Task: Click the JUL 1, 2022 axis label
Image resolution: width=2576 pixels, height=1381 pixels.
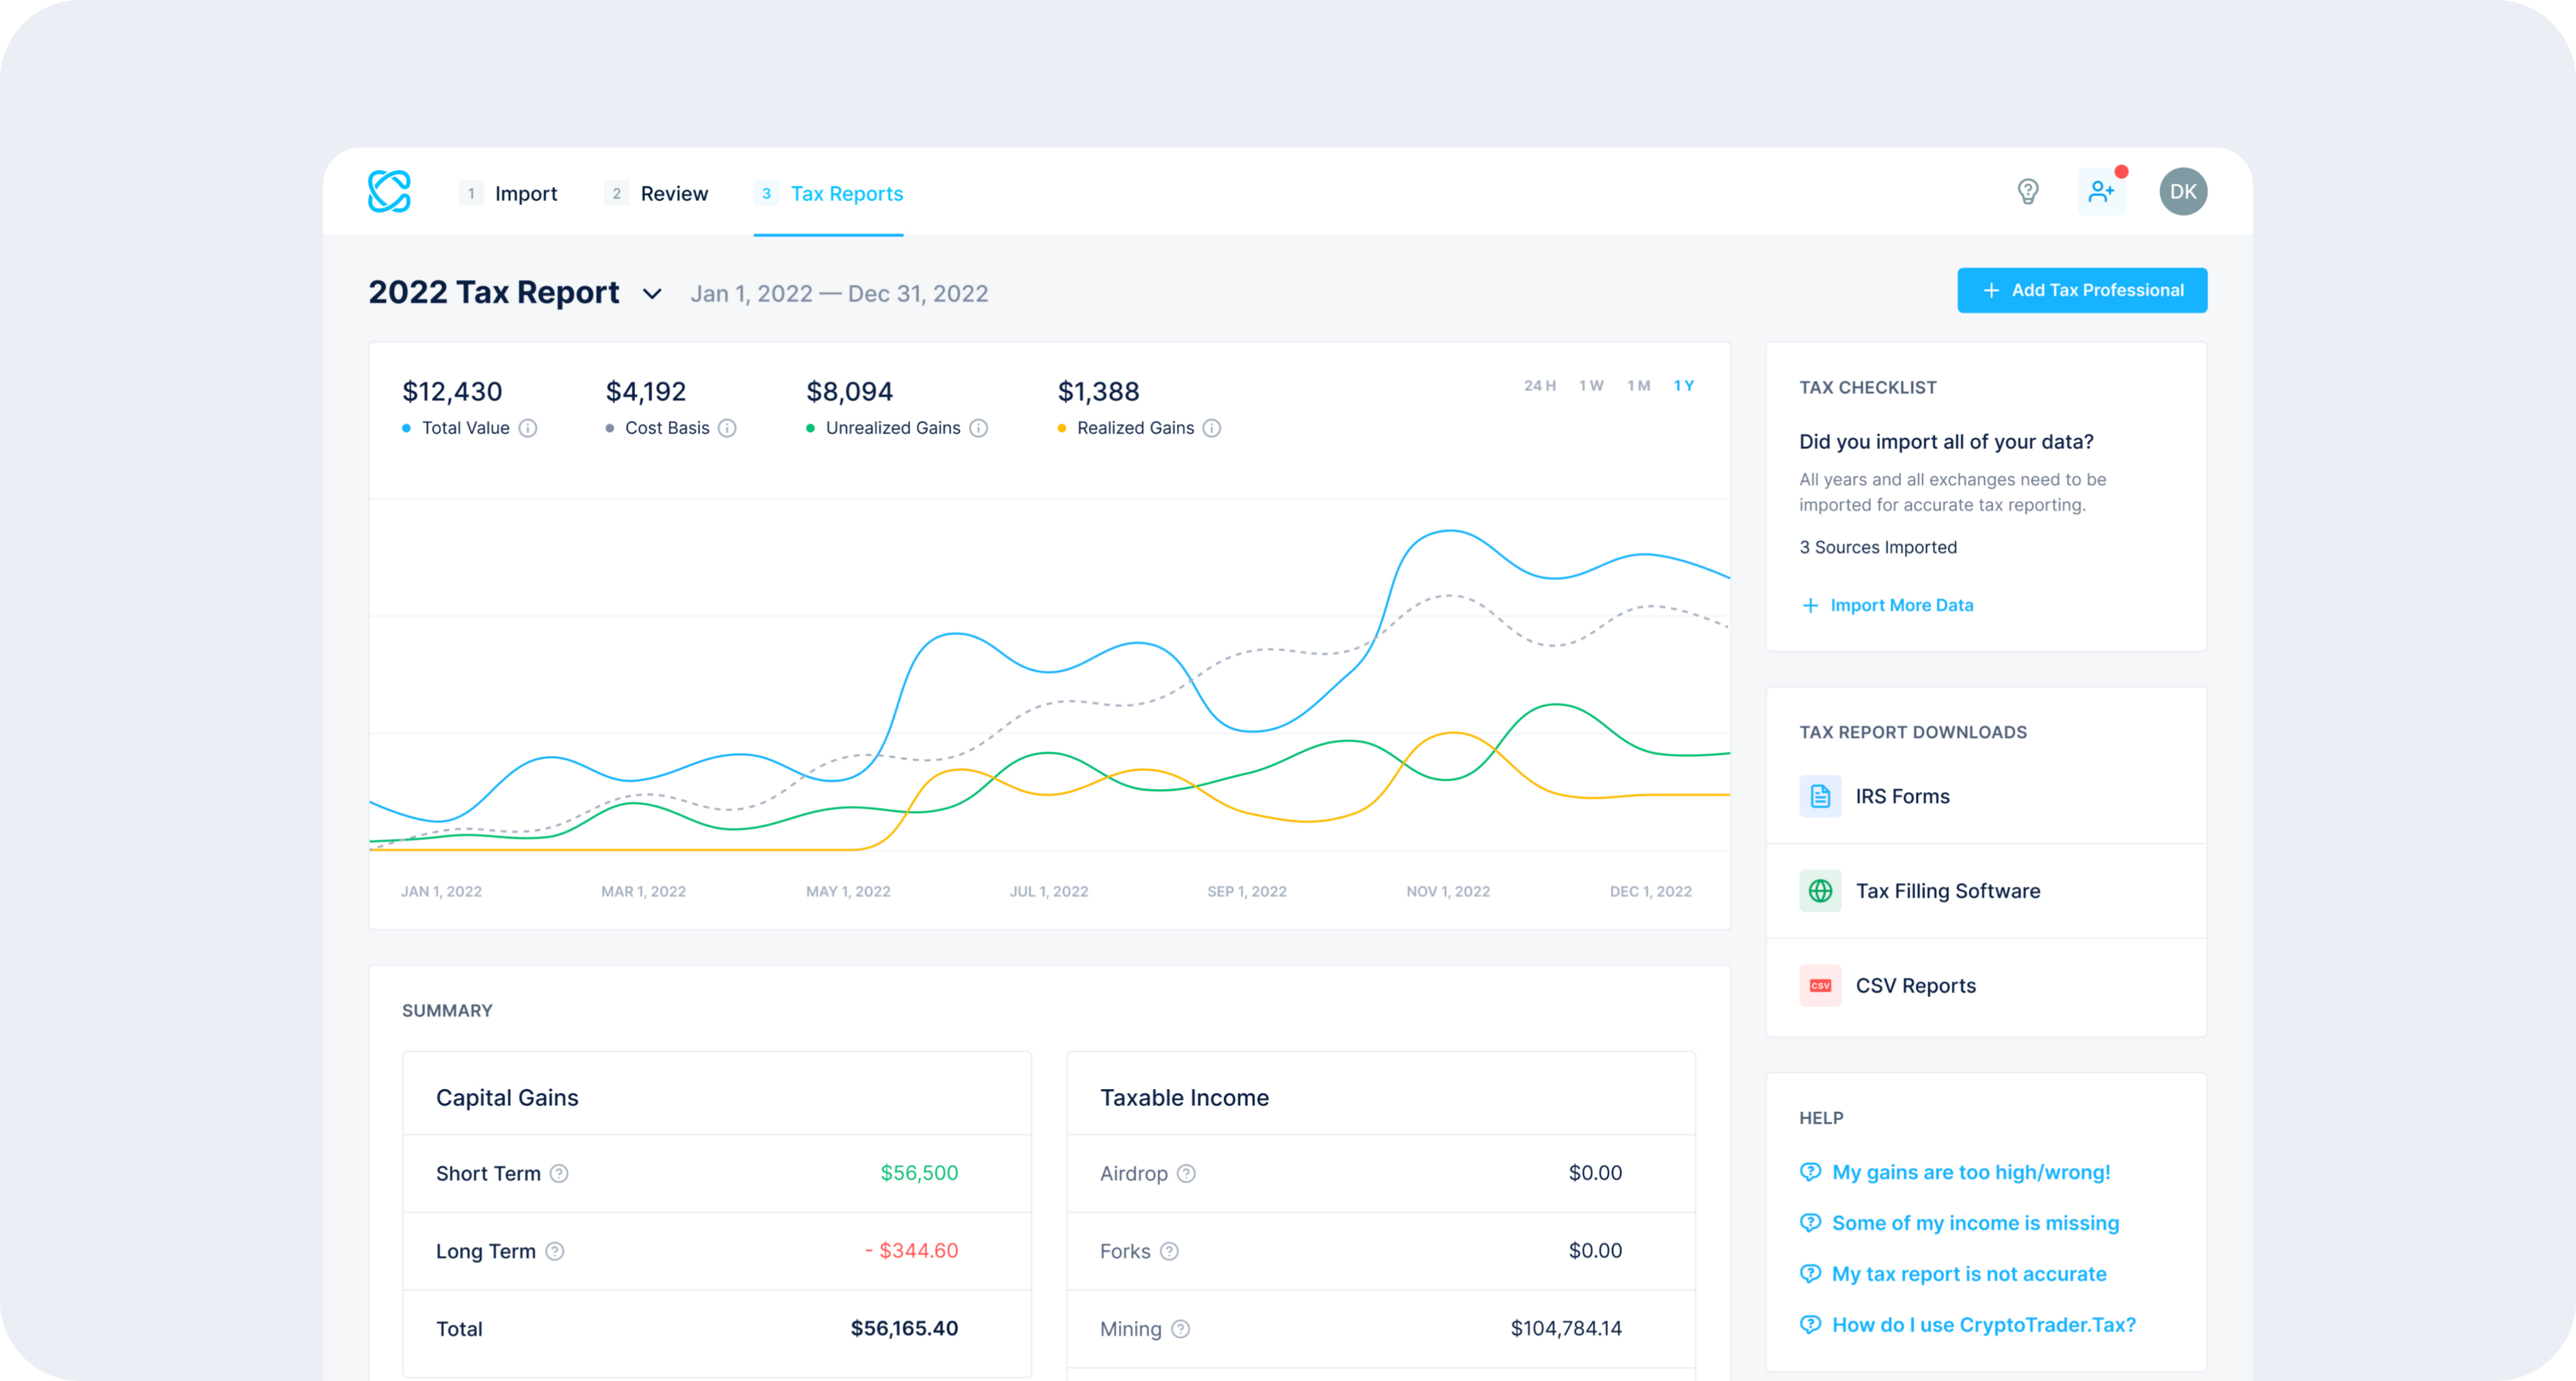Action: (1048, 891)
